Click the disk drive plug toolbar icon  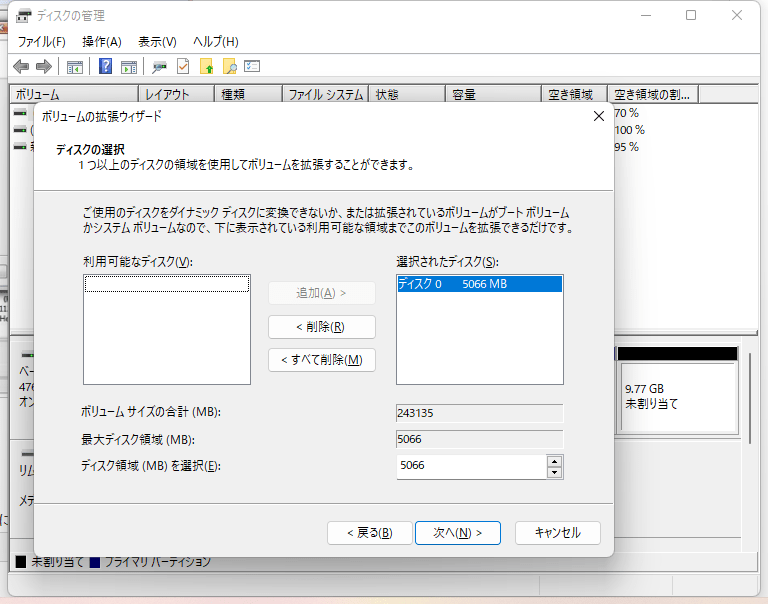click(x=159, y=67)
